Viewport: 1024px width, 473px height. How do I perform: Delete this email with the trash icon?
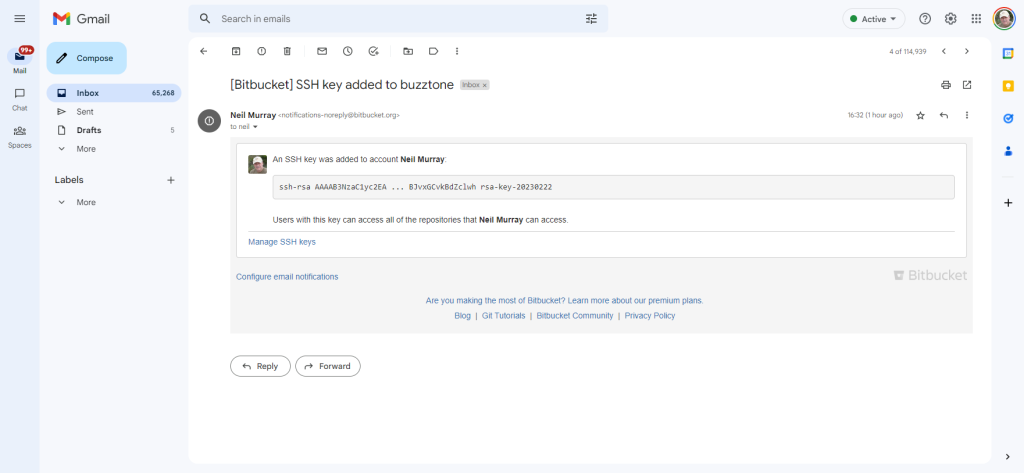point(287,51)
